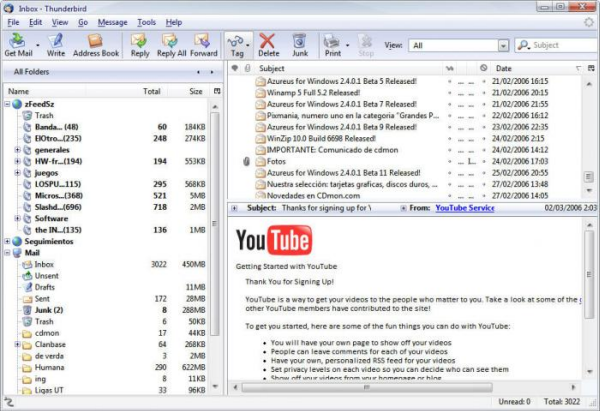Open the Tools menu
600x411 pixels.
(146, 21)
